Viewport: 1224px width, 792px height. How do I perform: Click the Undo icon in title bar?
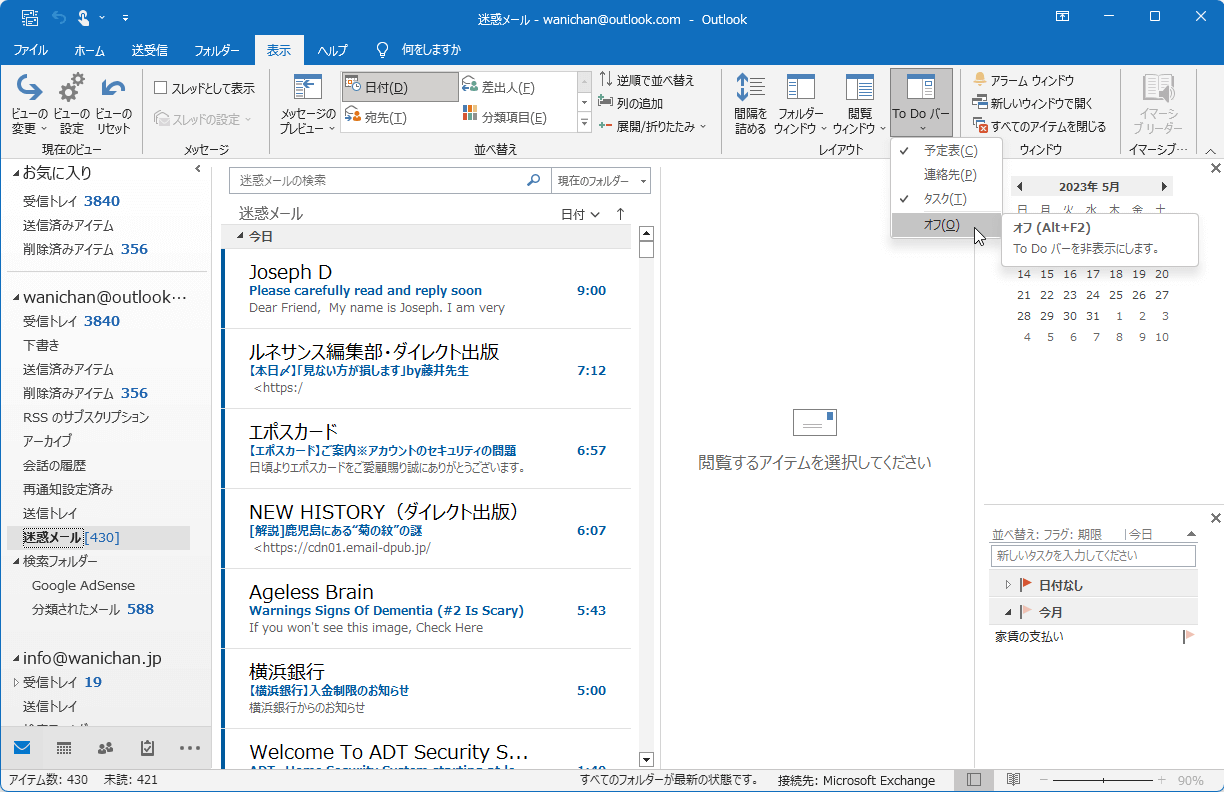(x=59, y=18)
